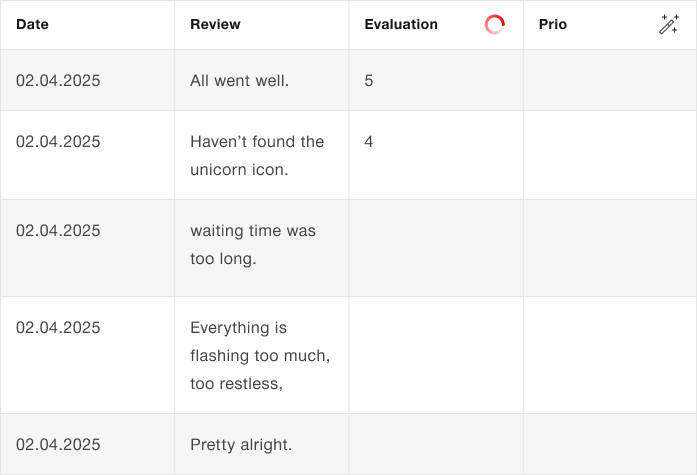
Task: Select the Date column header
Action: [33, 25]
